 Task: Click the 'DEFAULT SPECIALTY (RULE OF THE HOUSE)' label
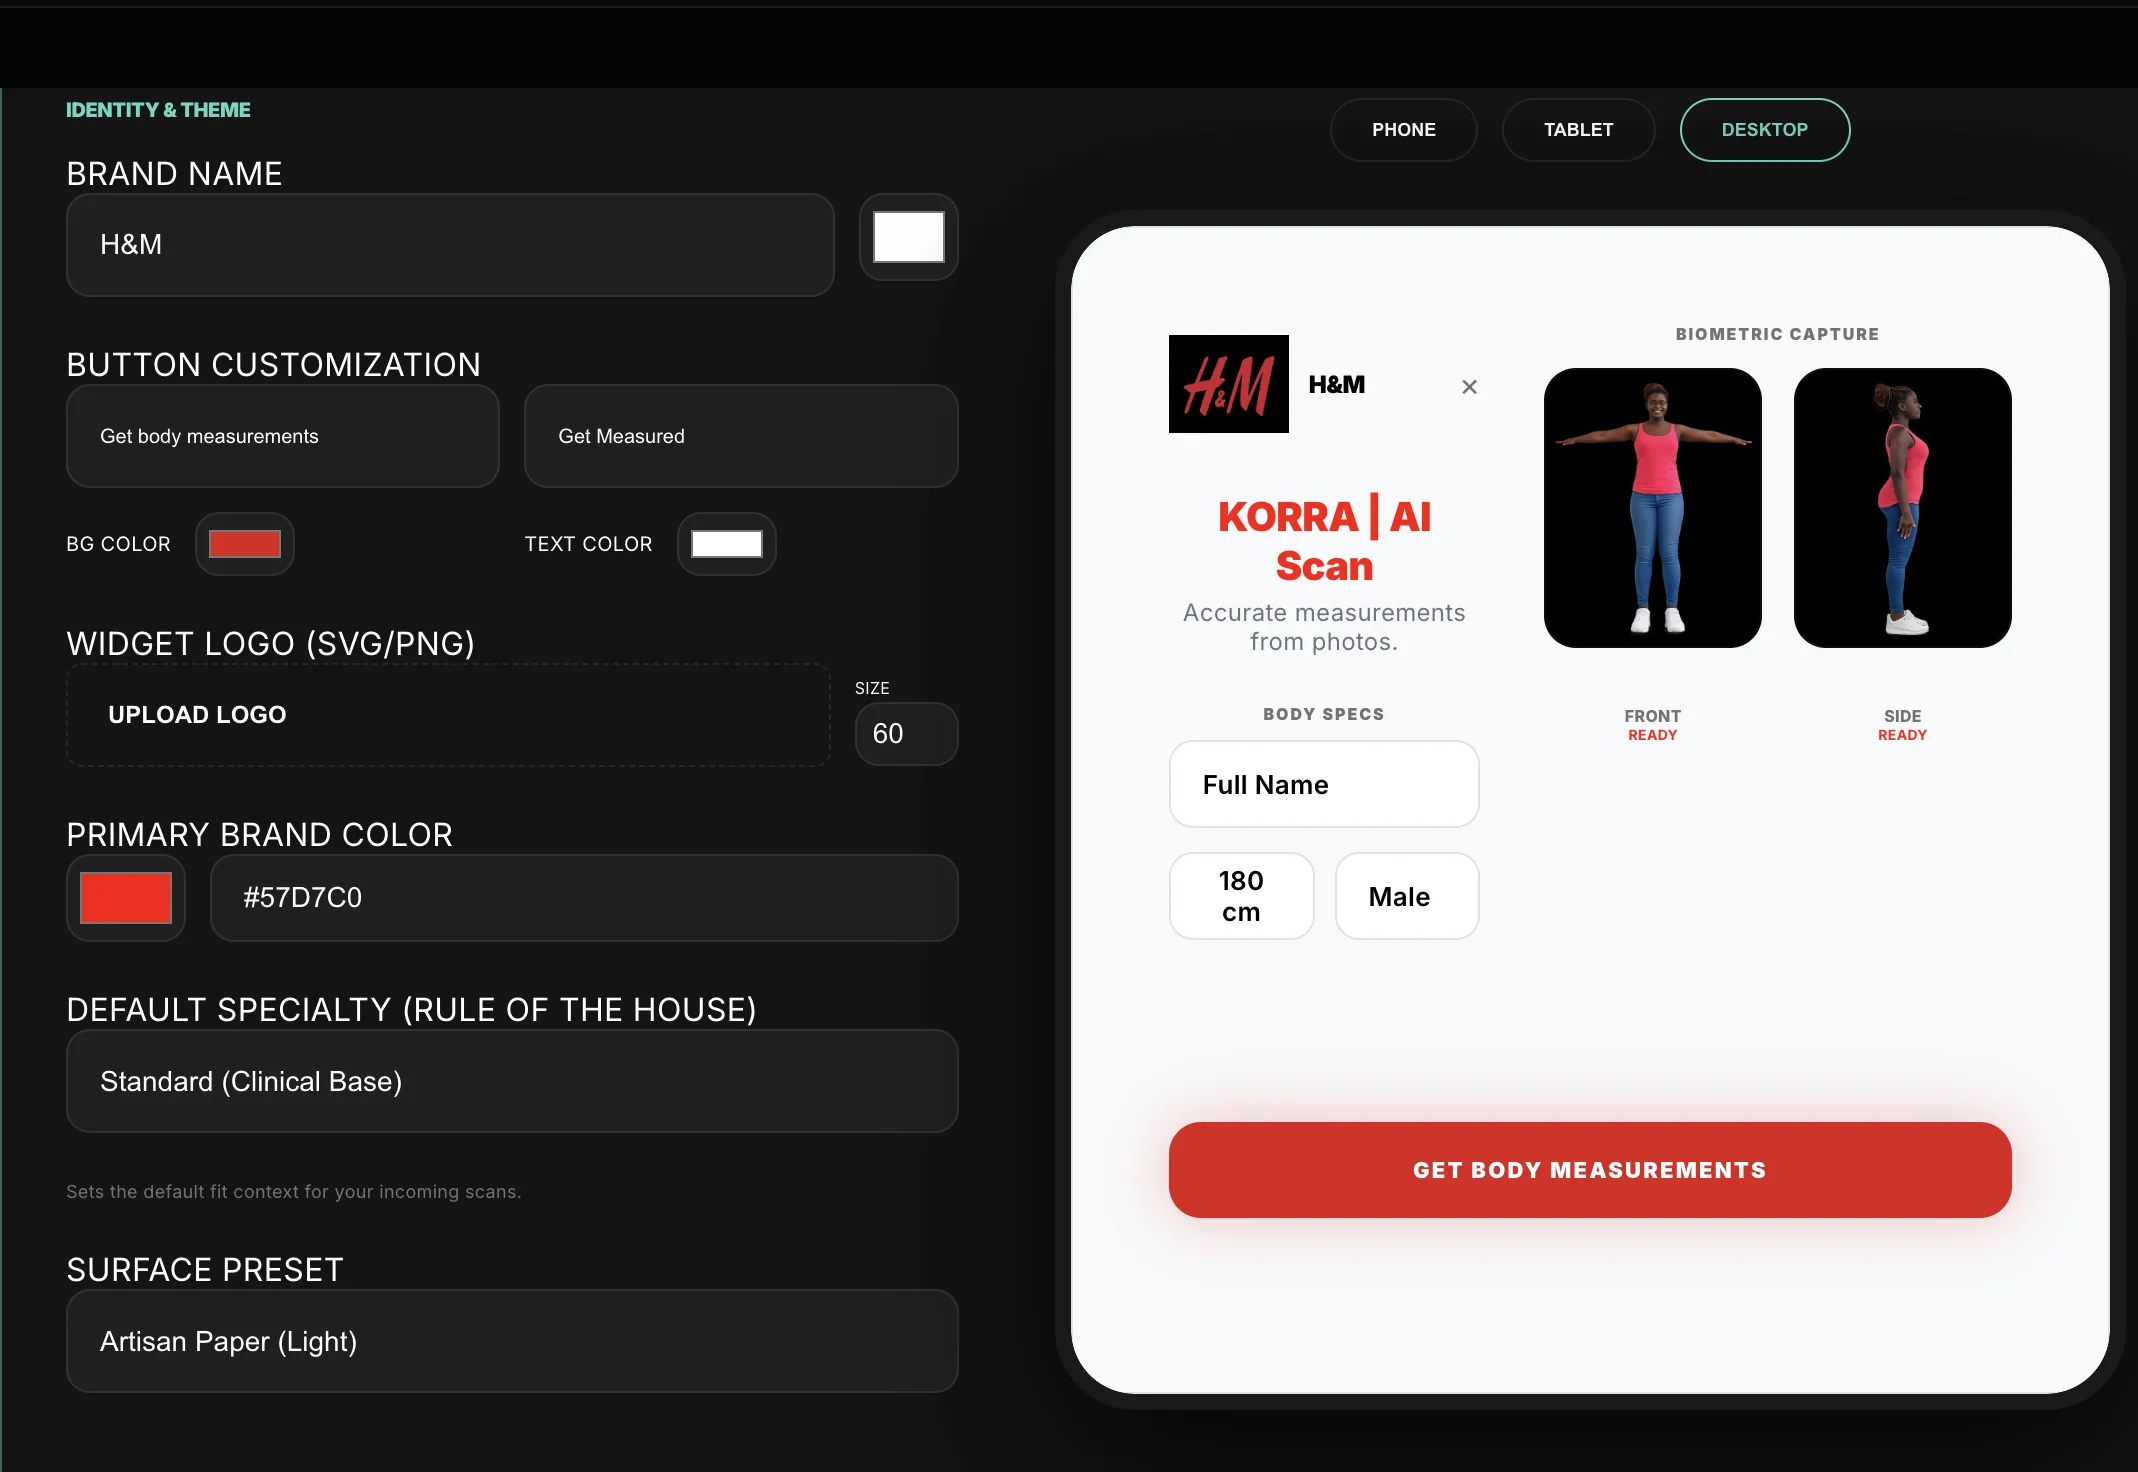click(411, 1010)
